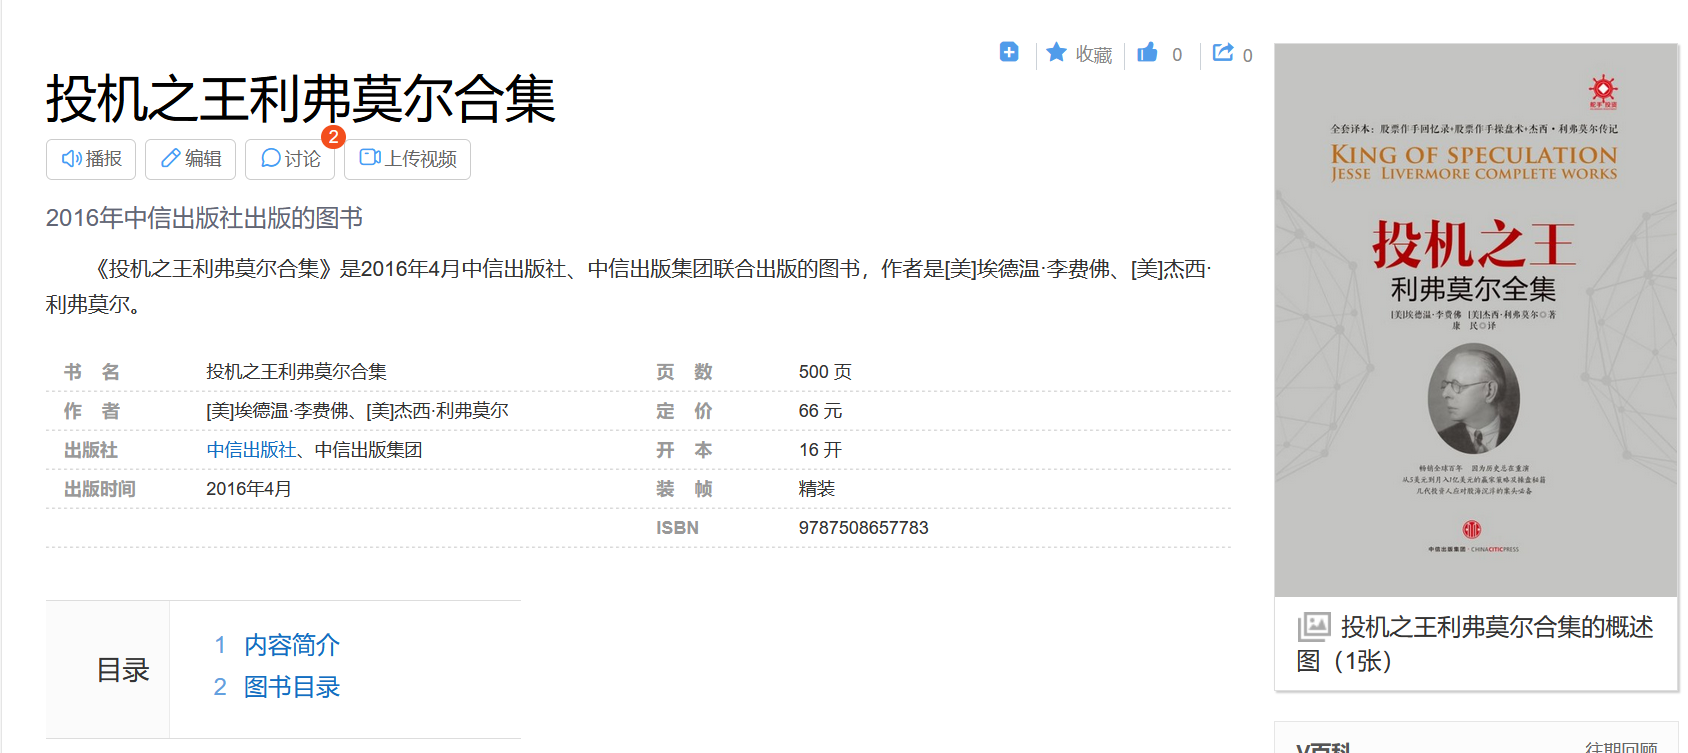Jump to 图书目录 section in 目录
Screen dimensions: 1688x753
click(292, 687)
